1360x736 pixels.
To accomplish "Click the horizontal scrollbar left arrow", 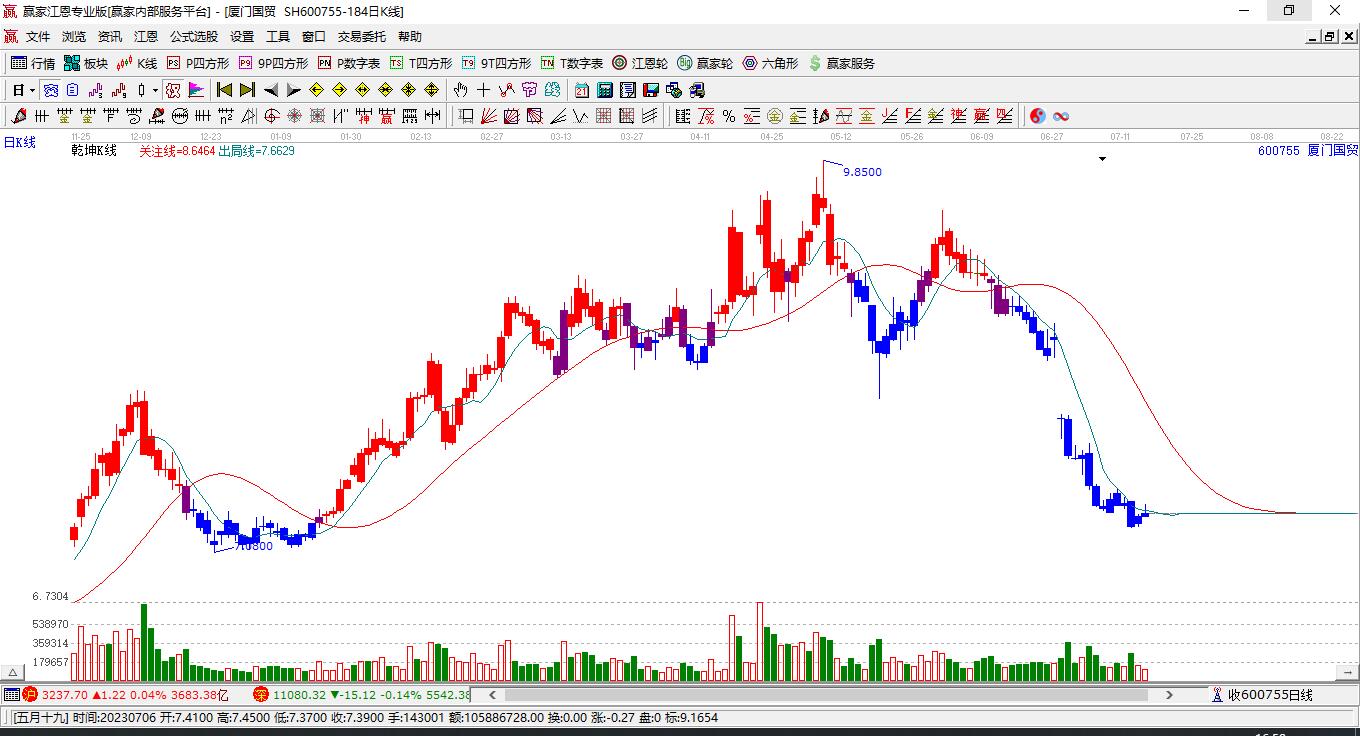I will [x=492, y=695].
